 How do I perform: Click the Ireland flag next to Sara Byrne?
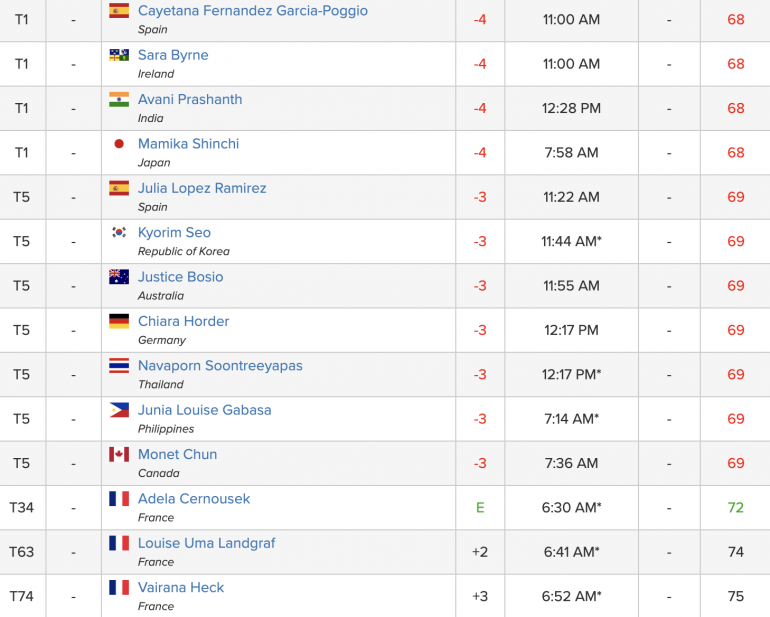tap(119, 55)
